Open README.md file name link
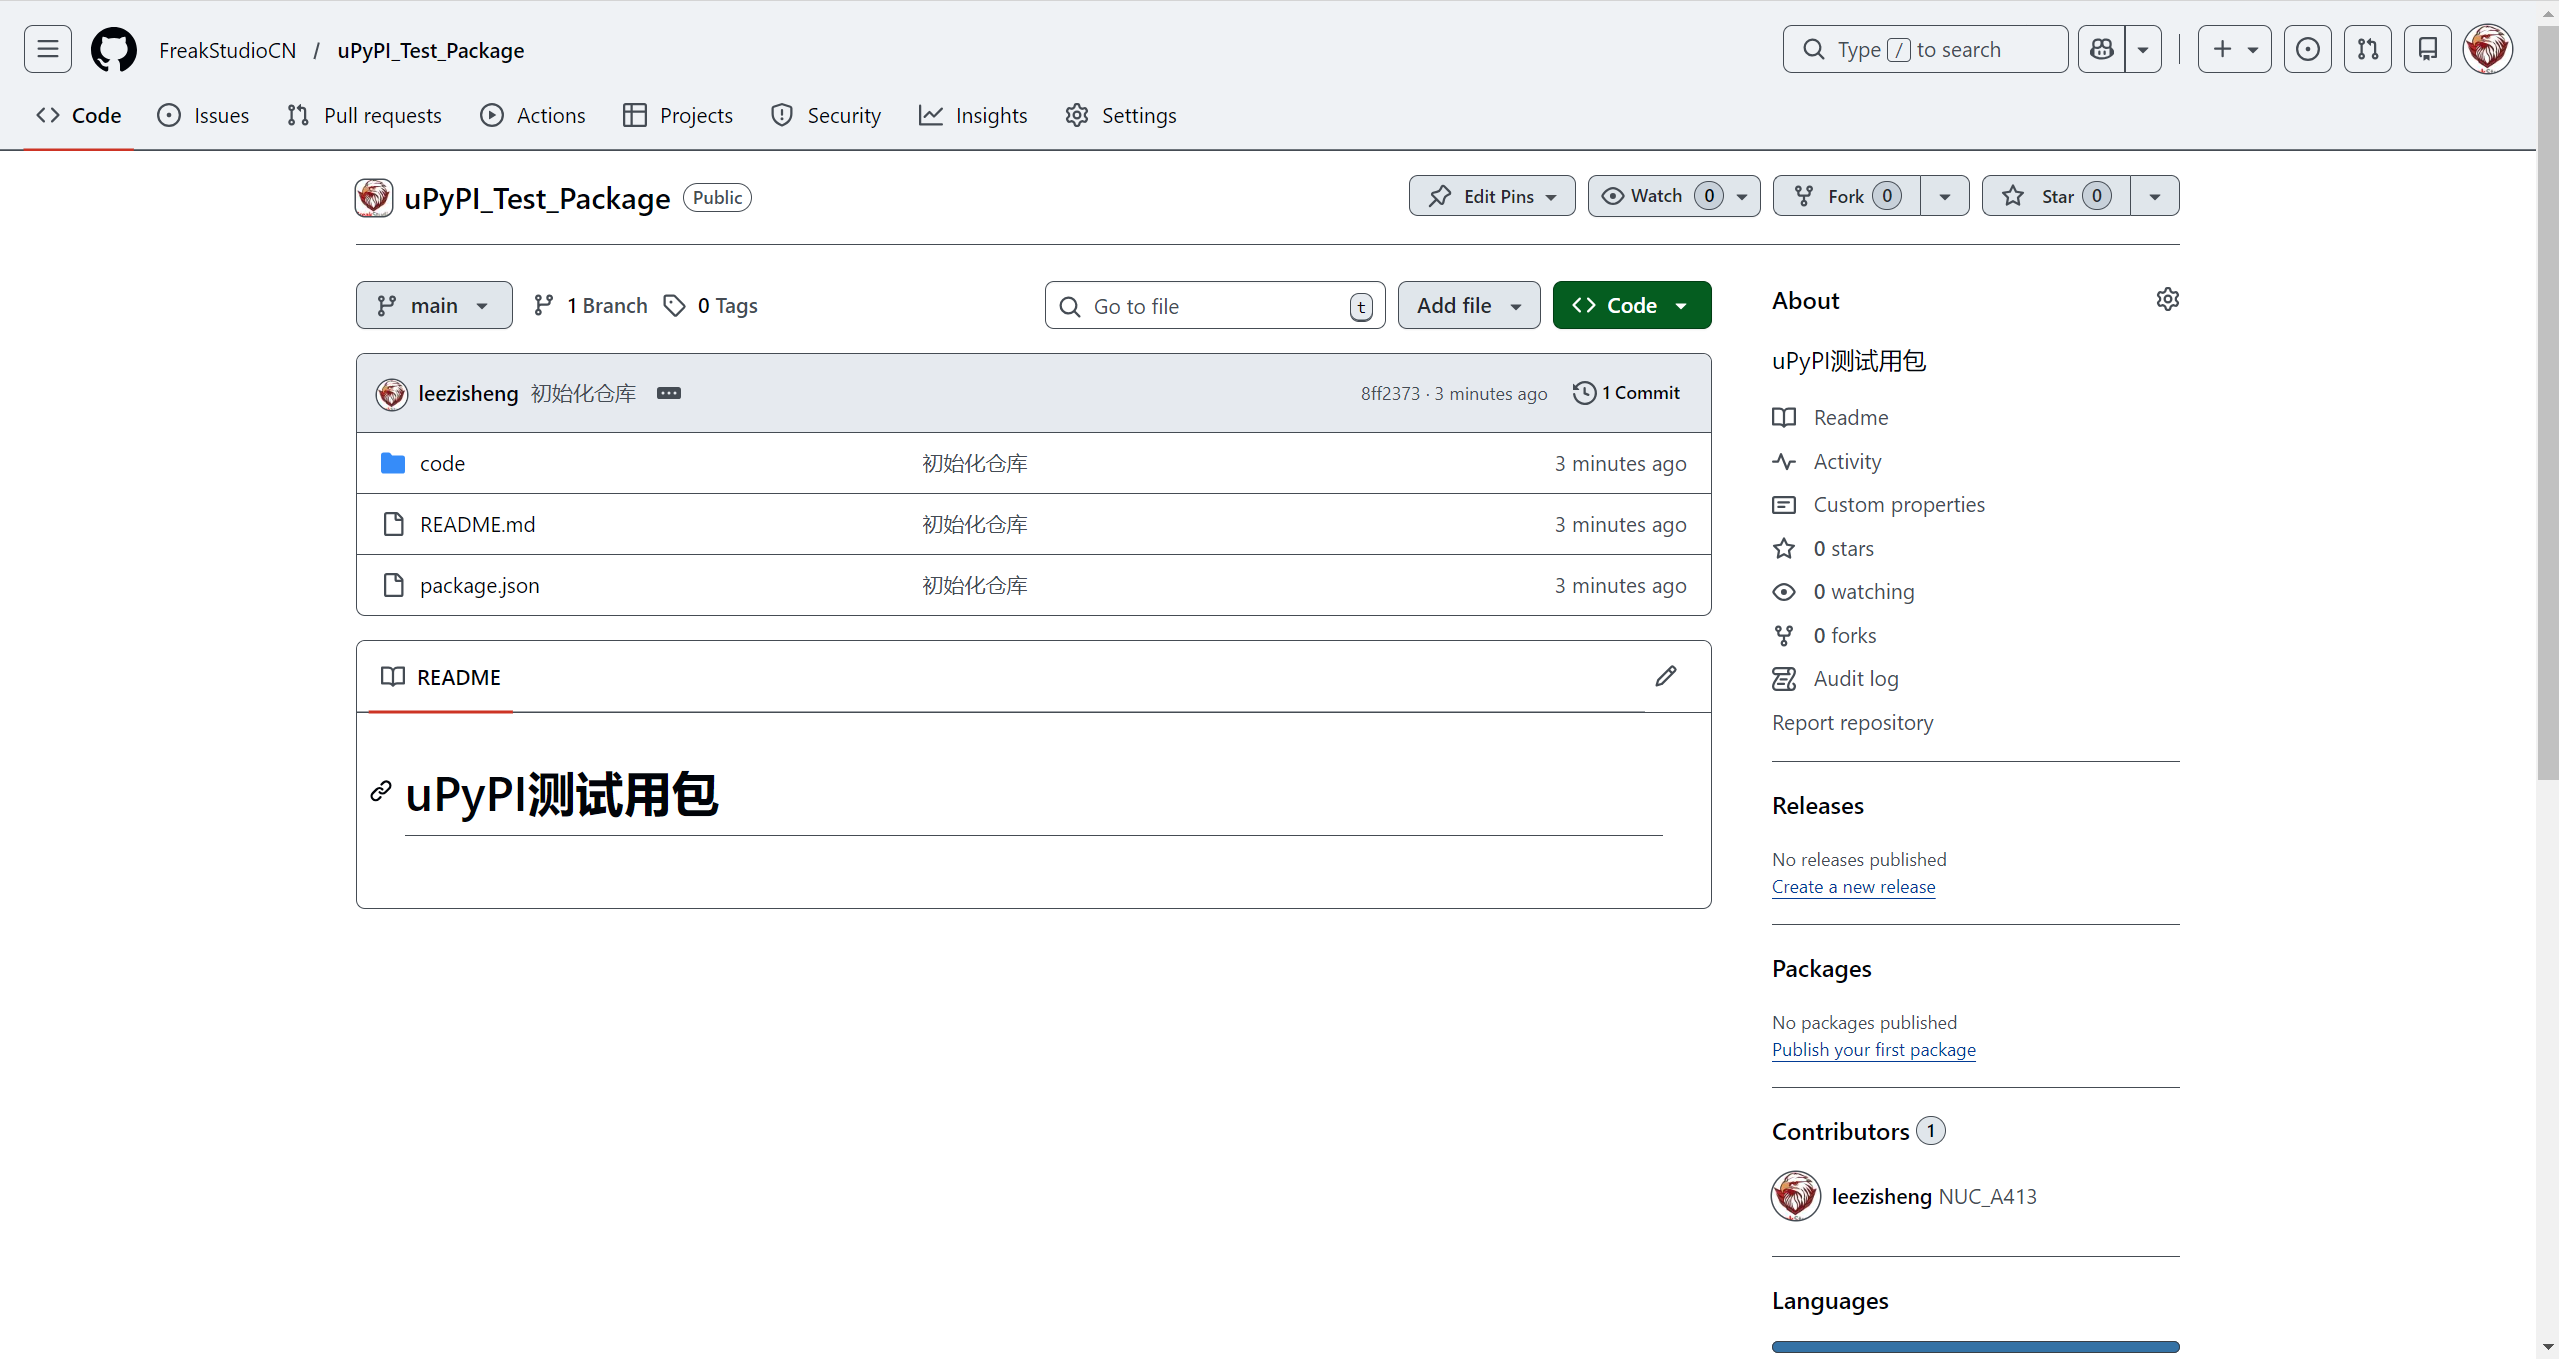Image resolution: width=2559 pixels, height=1359 pixels. click(477, 524)
